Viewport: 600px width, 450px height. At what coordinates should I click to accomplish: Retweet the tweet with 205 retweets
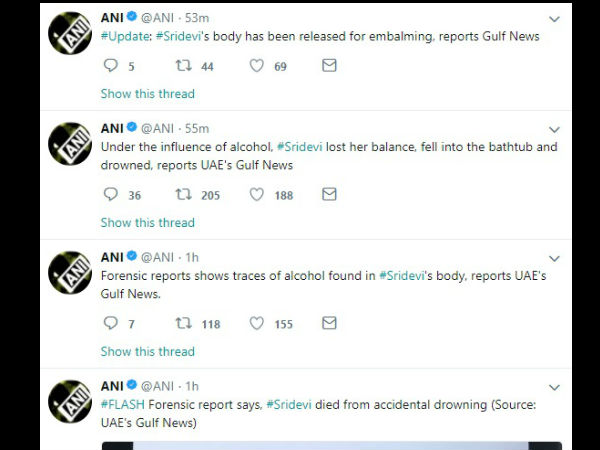pos(184,195)
